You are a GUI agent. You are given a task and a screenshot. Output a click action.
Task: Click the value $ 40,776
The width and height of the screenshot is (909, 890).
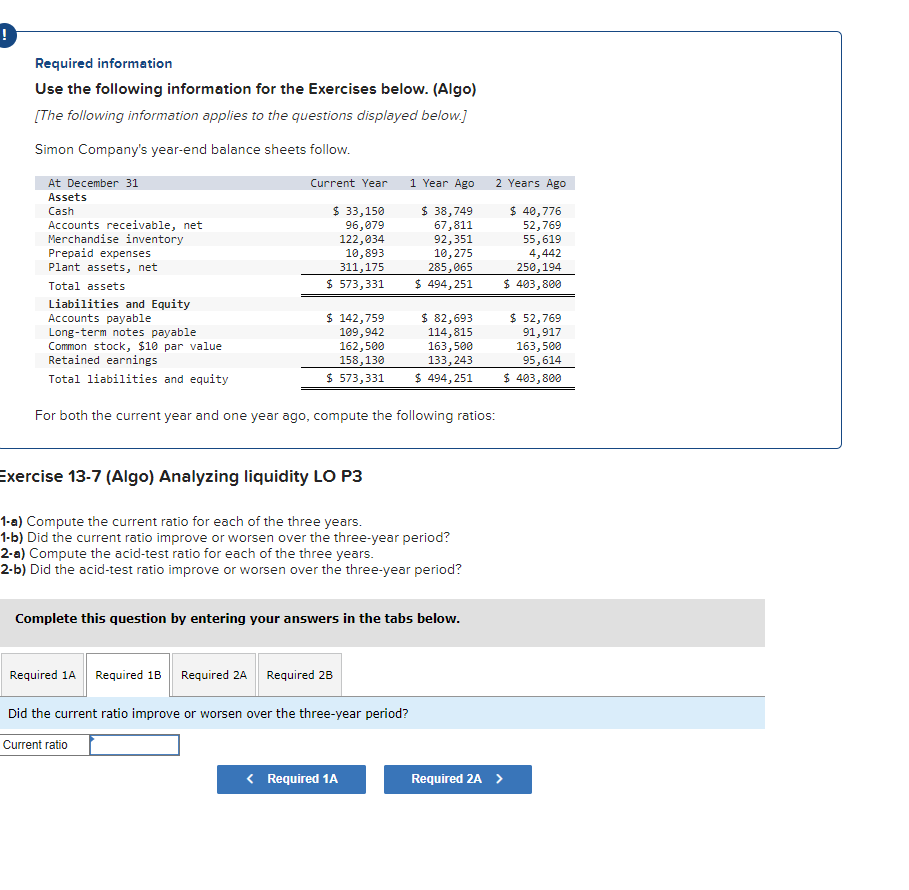(x=536, y=211)
